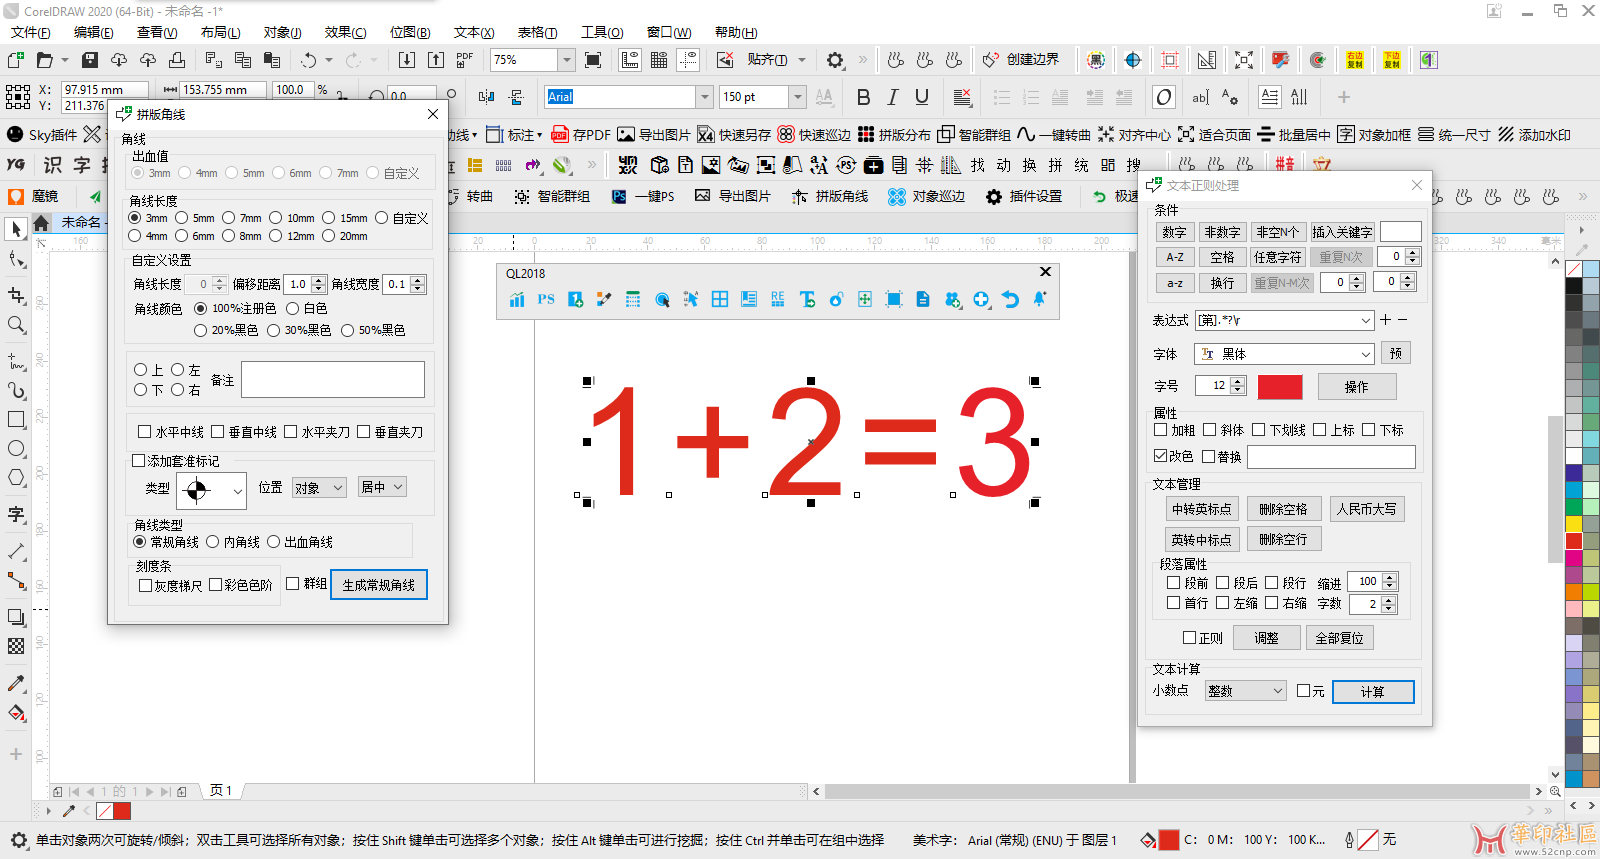Open the 编辑(E) menu
The image size is (1600, 859).
point(94,32)
